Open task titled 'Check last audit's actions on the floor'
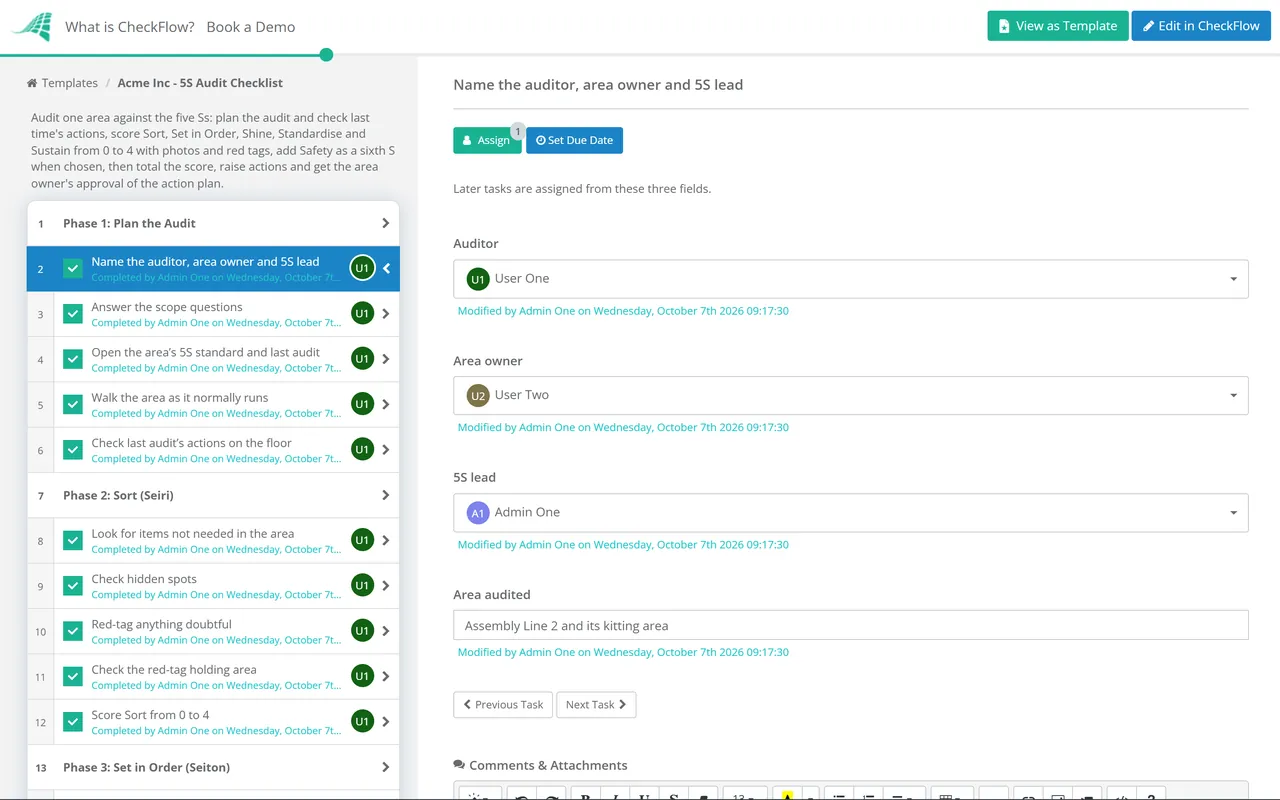This screenshot has height=800, width=1280. 192,443
